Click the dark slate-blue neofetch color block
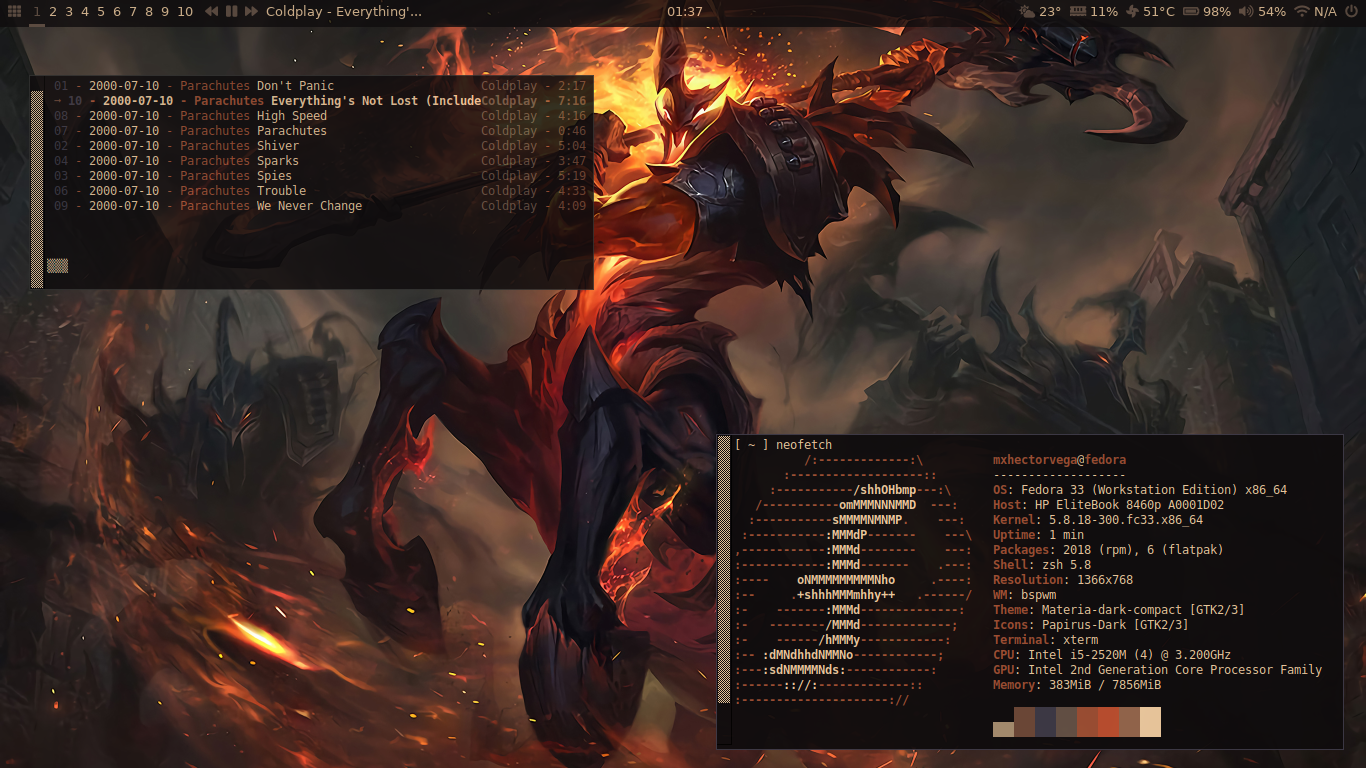 [x=1045, y=722]
